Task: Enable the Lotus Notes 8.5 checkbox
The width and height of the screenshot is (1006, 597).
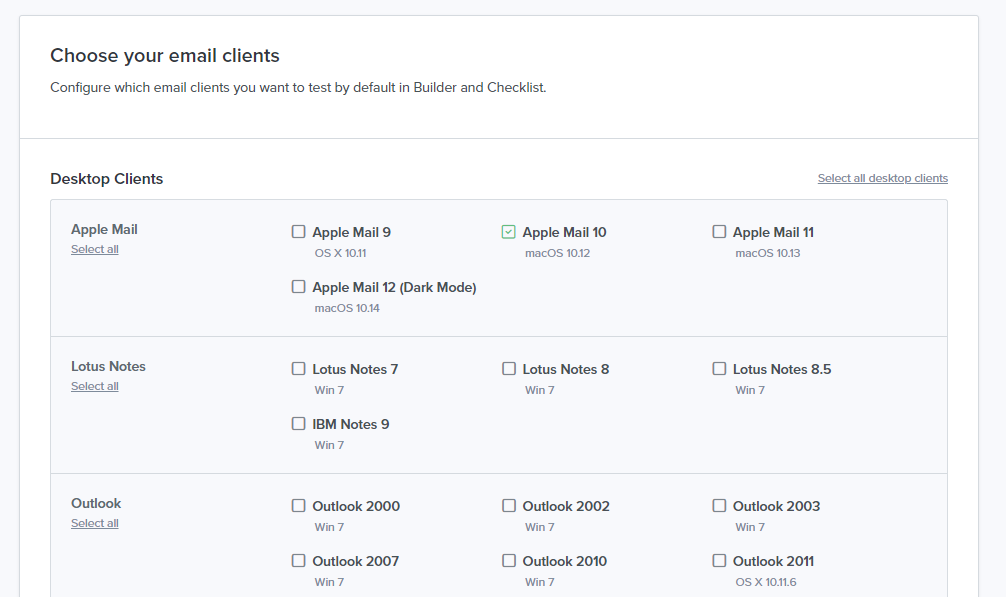Action: (719, 369)
